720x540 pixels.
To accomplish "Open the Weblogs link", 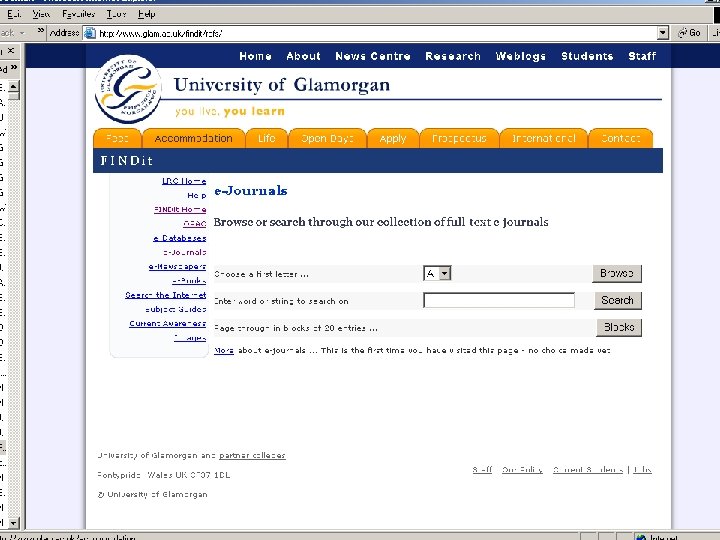I will point(521,56).
